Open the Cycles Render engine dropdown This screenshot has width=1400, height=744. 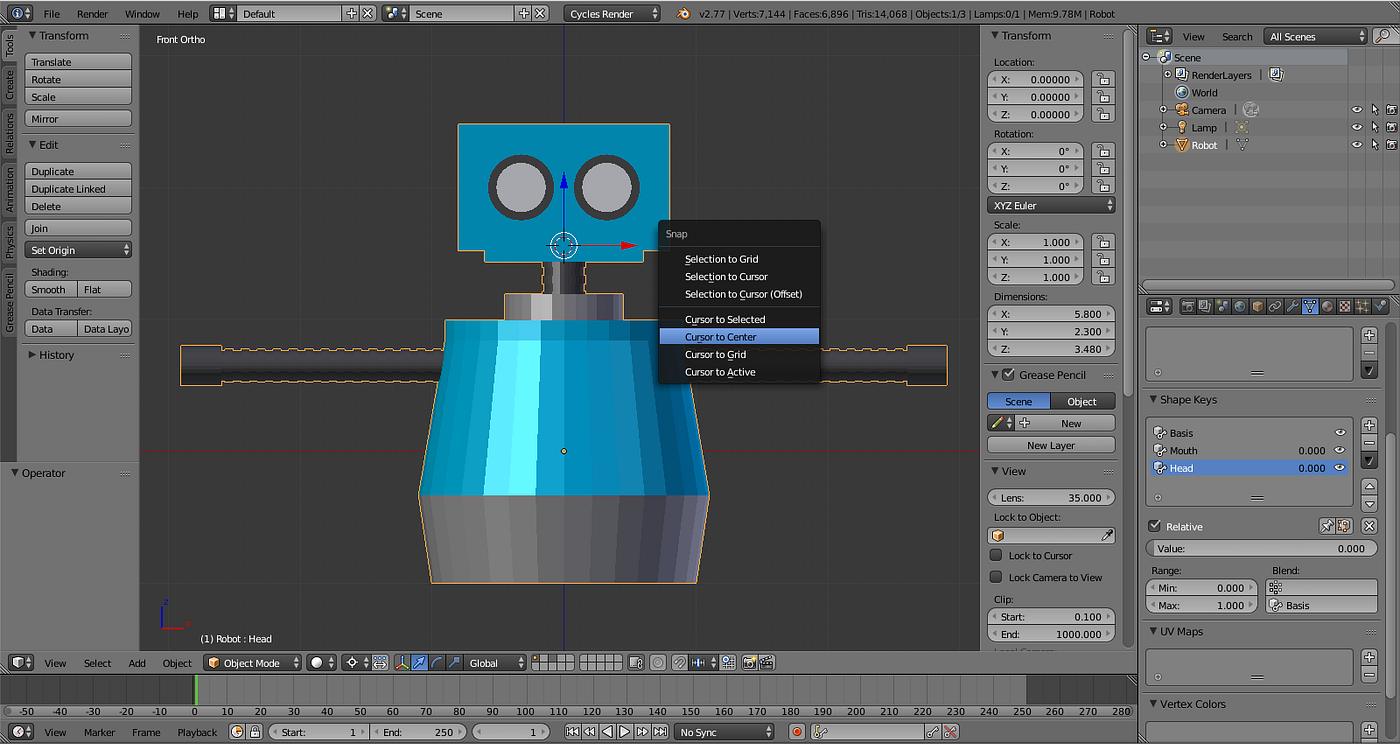[613, 14]
